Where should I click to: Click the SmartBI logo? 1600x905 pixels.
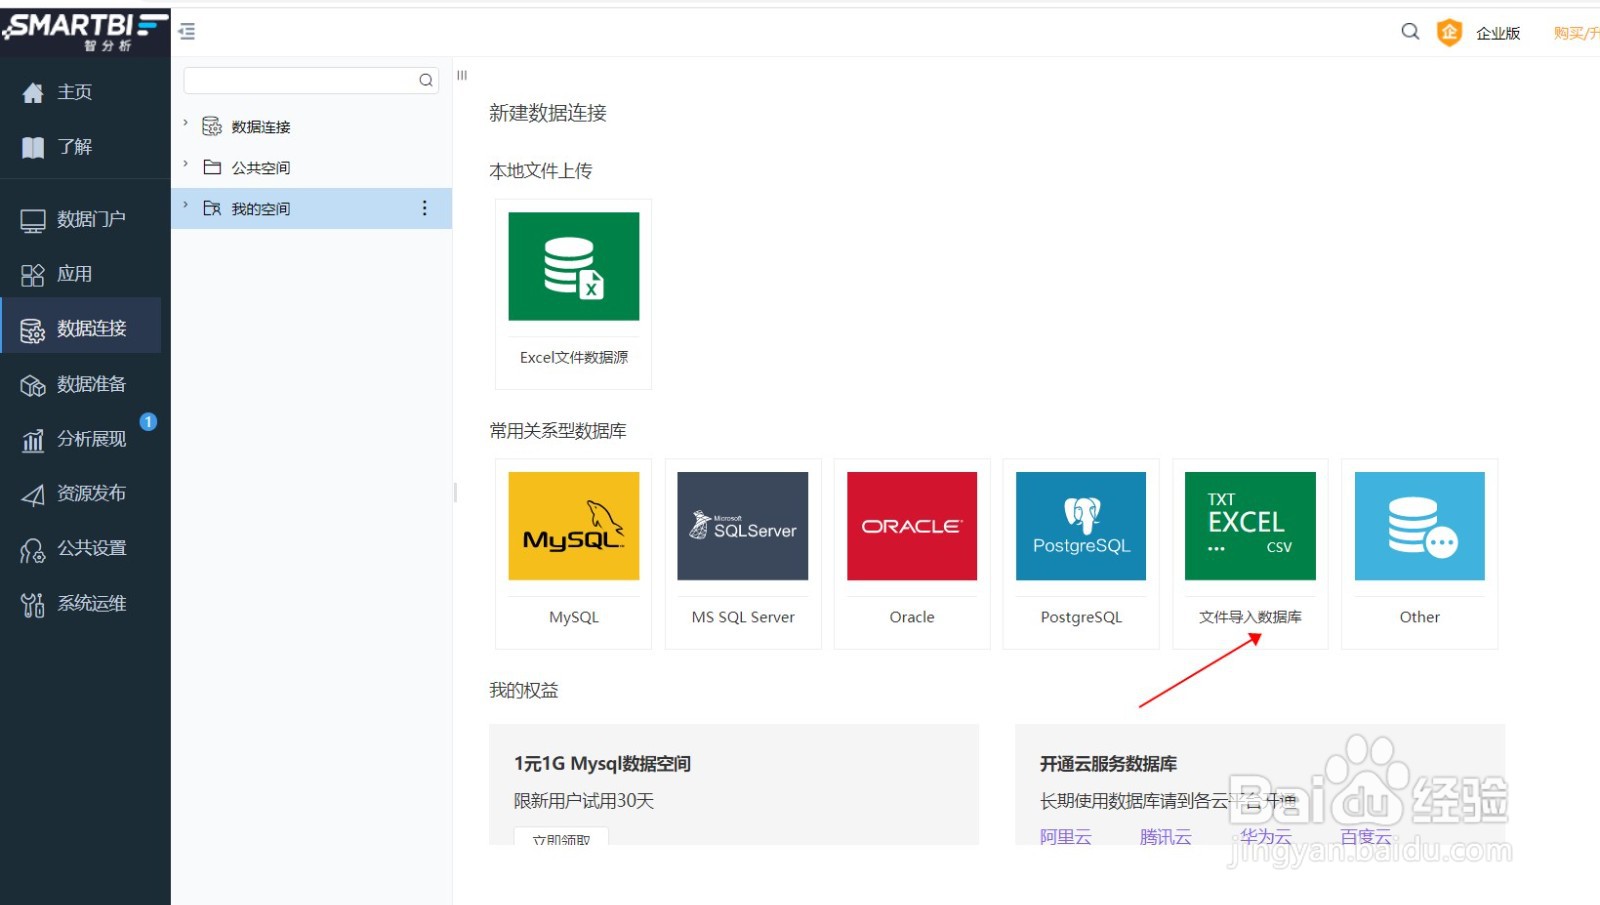pos(85,32)
